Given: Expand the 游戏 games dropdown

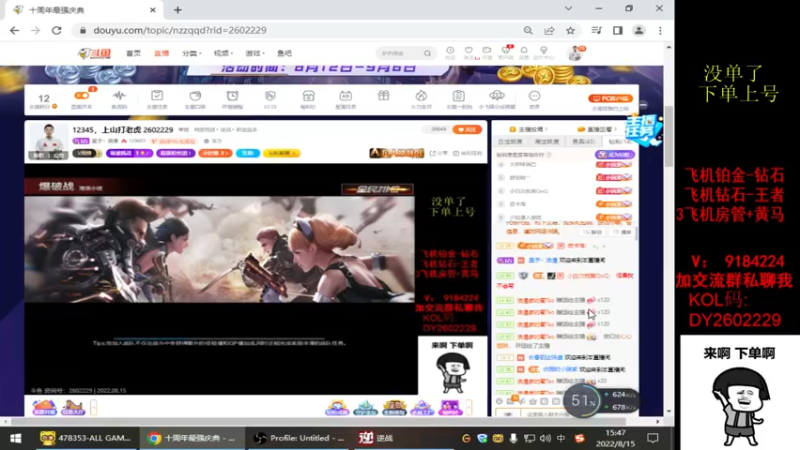Looking at the screenshot, I should 255,53.
